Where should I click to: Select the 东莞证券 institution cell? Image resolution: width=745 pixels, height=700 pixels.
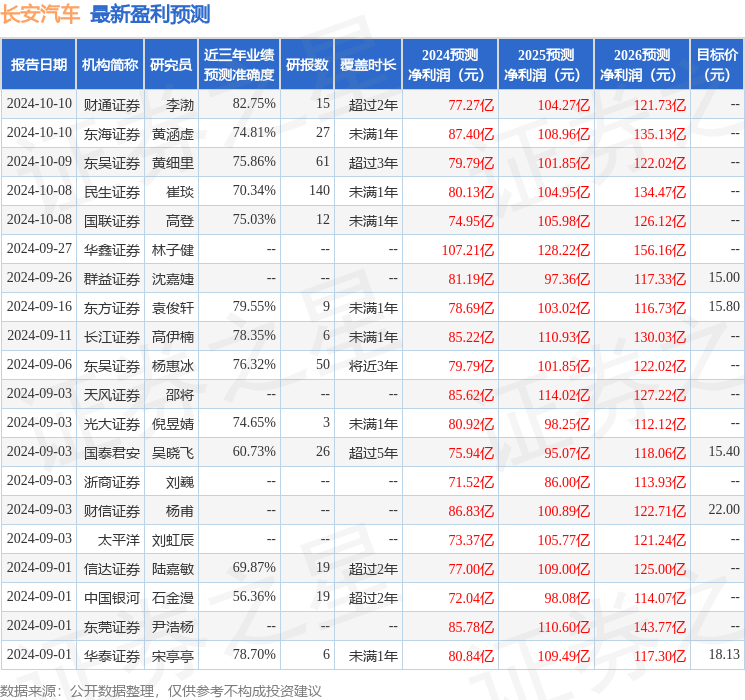[112, 627]
